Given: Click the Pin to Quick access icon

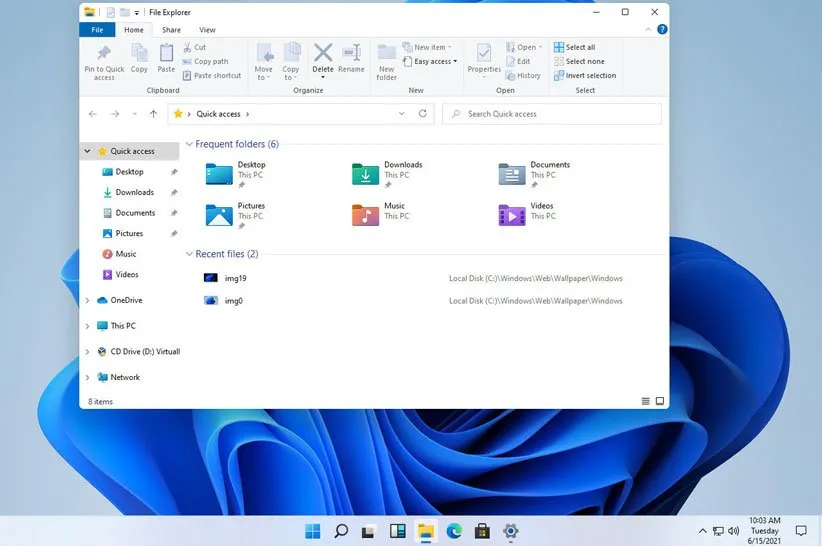Looking at the screenshot, I should click(104, 56).
